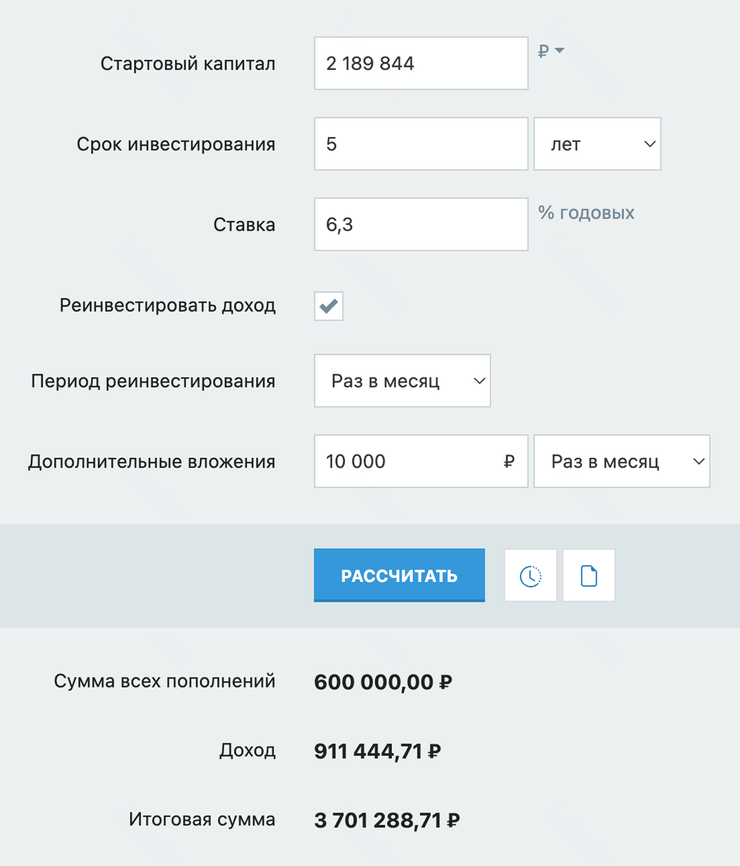740x866 pixels.
Task: Toggle the Реинвестировать доход checkbox
Action: click(329, 306)
